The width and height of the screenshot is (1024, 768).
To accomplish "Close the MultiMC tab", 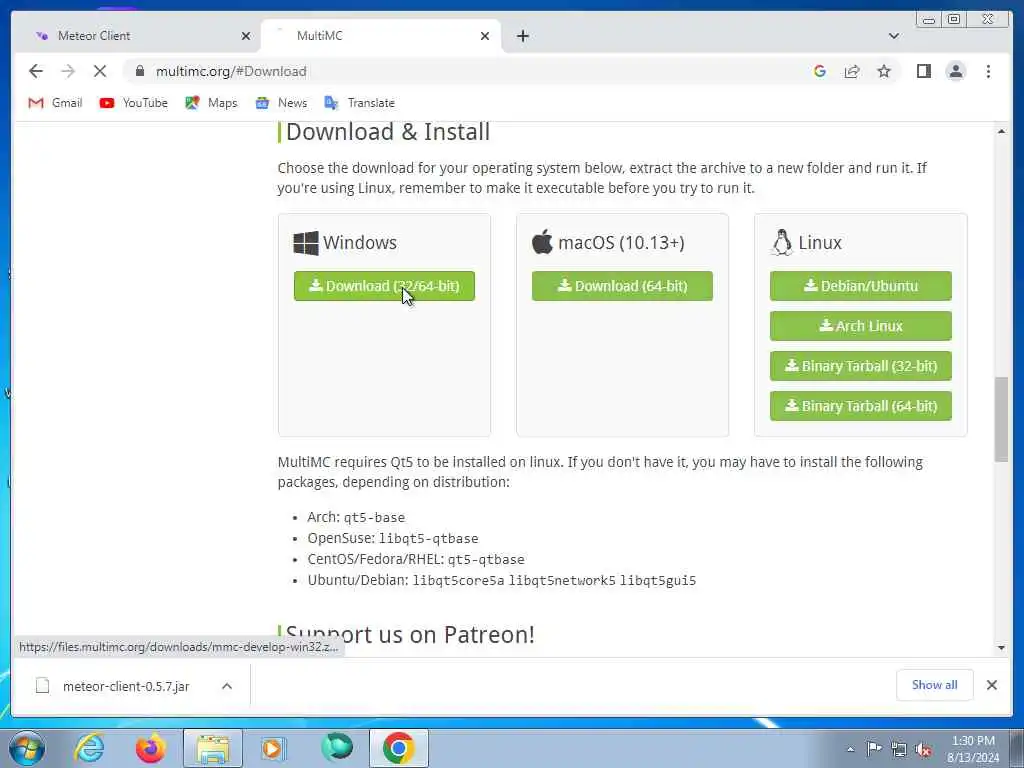I will click(485, 36).
